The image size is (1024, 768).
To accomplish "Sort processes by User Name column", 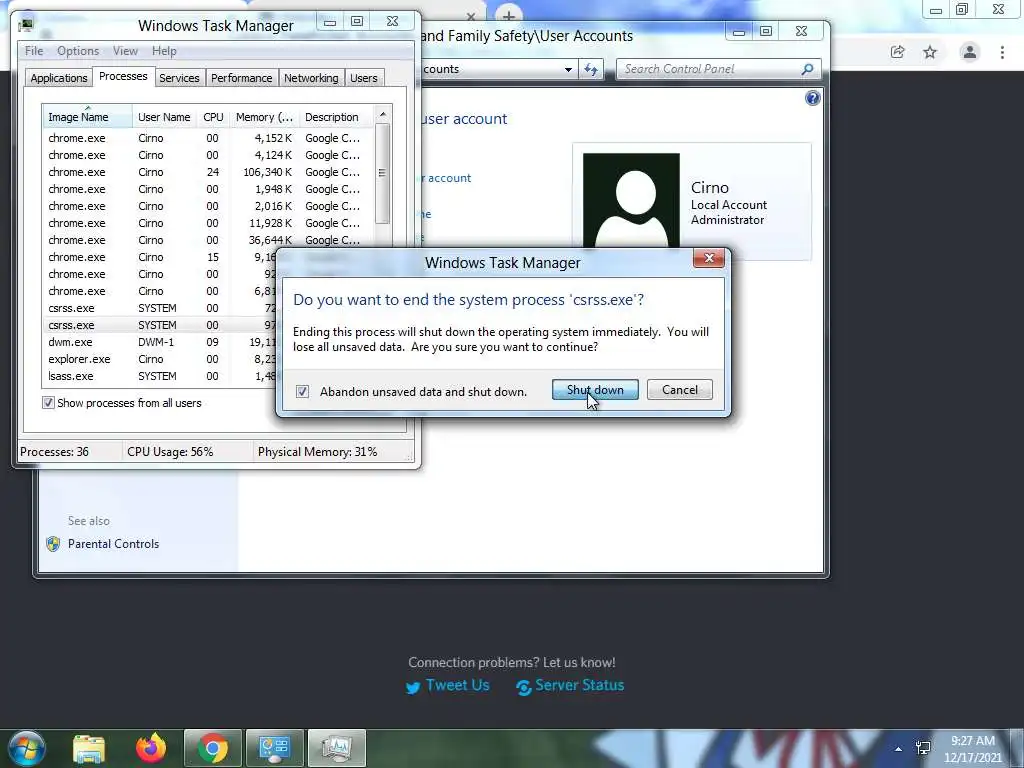I will [x=164, y=117].
